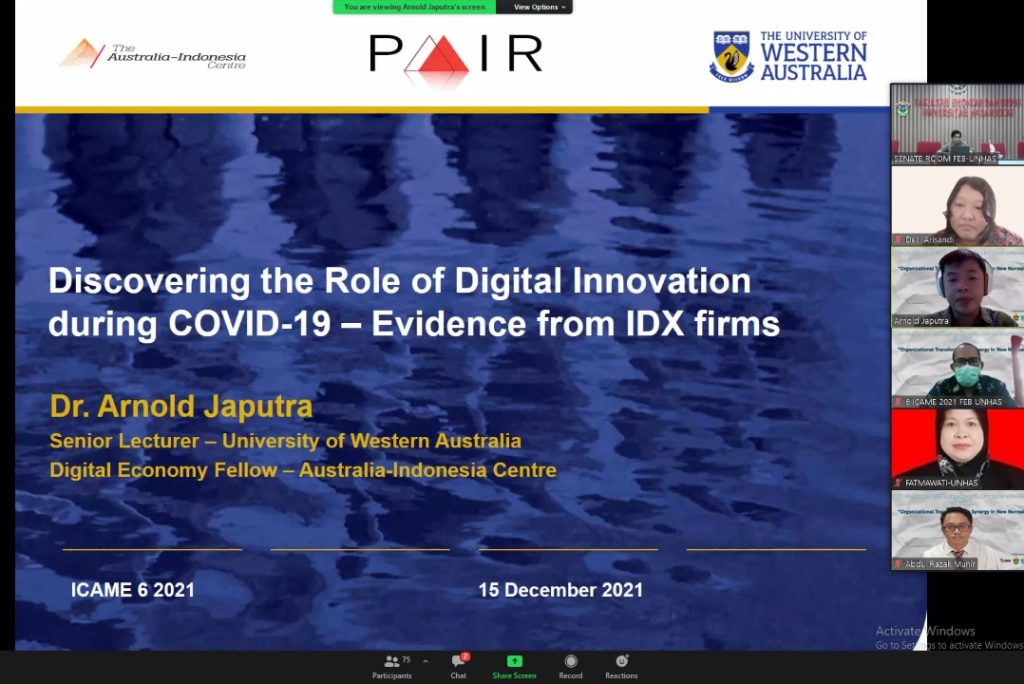Open the Reactions menu
This screenshot has width=1024, height=684.
pos(621,666)
